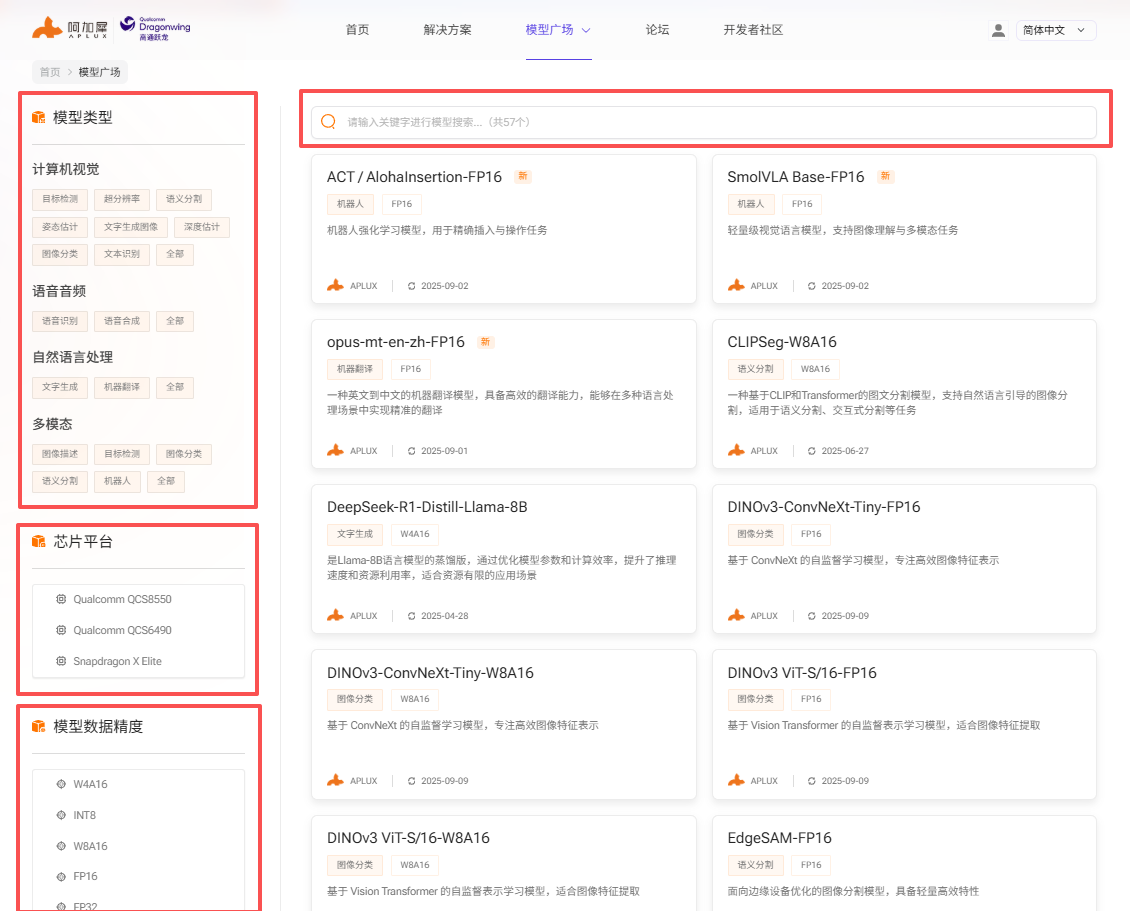The image size is (1130, 911).
Task: Enable the W4A16 precision filter
Action: (90, 784)
